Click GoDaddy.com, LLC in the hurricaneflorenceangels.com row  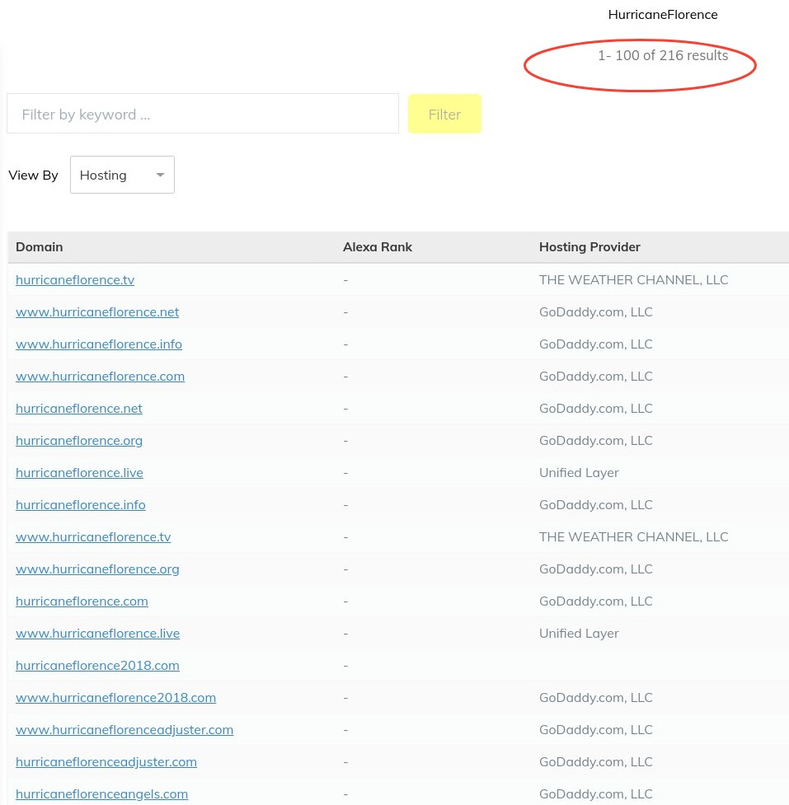click(x=595, y=794)
